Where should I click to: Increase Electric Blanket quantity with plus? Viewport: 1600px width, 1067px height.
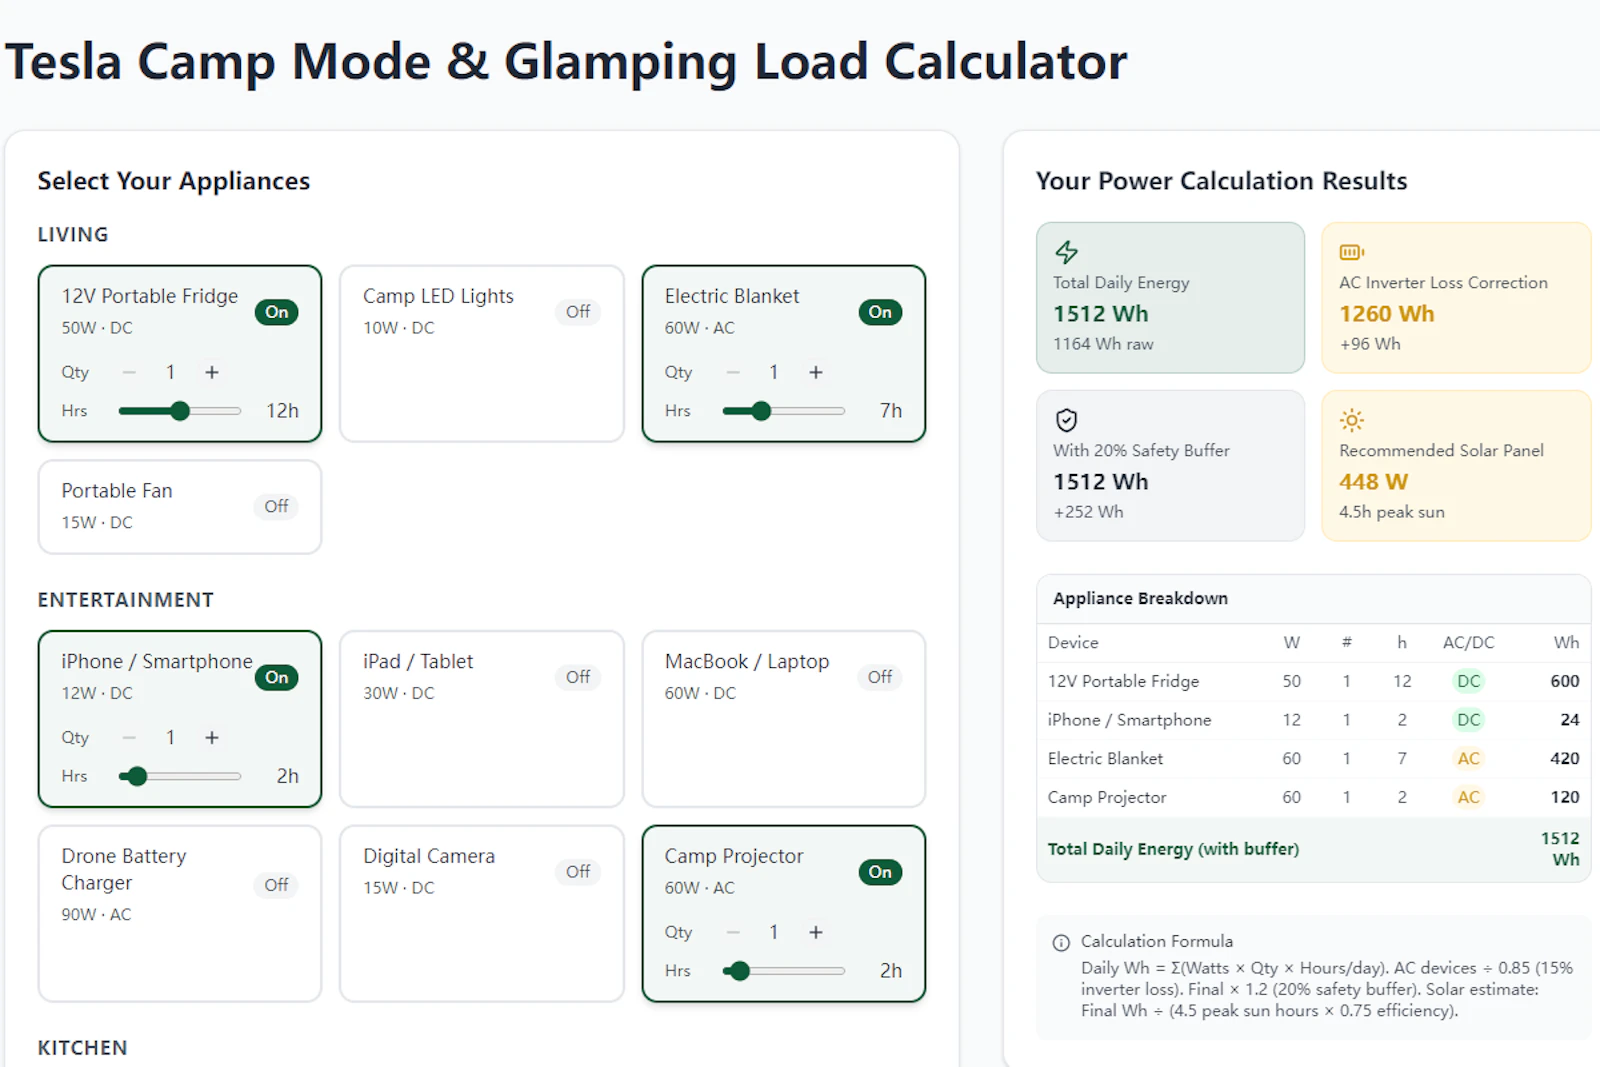click(816, 372)
